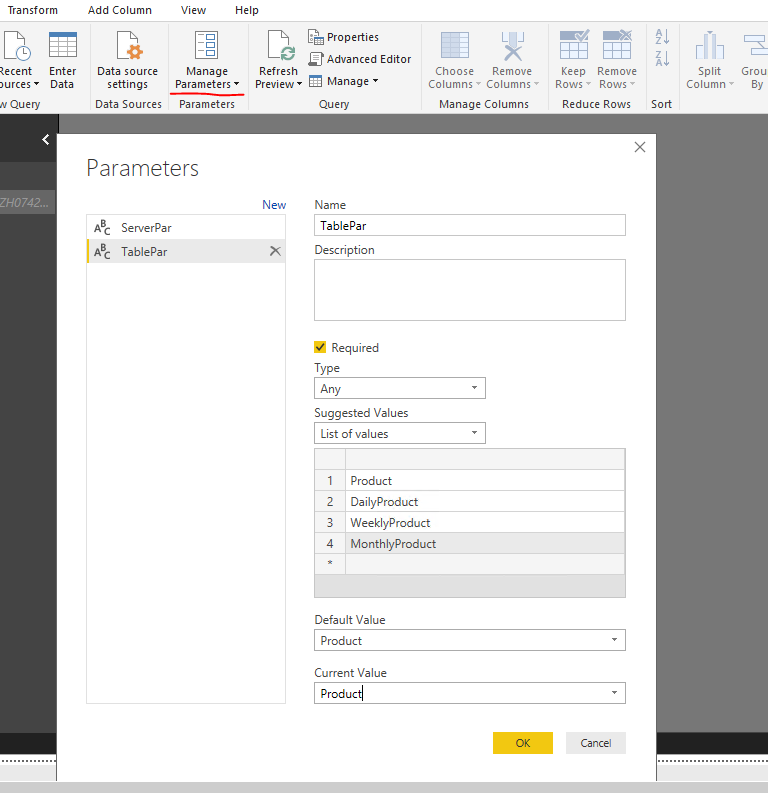
Task: Select the ZH0742 query in the pane
Action: (27, 202)
